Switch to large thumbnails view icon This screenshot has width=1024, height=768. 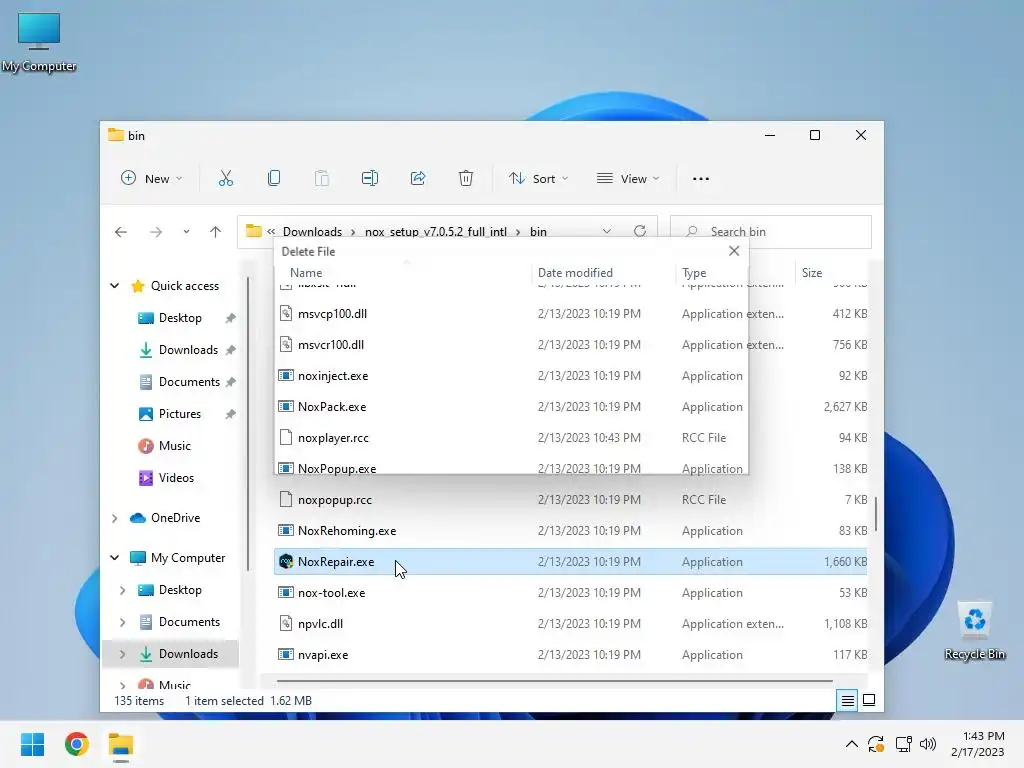[869, 701]
